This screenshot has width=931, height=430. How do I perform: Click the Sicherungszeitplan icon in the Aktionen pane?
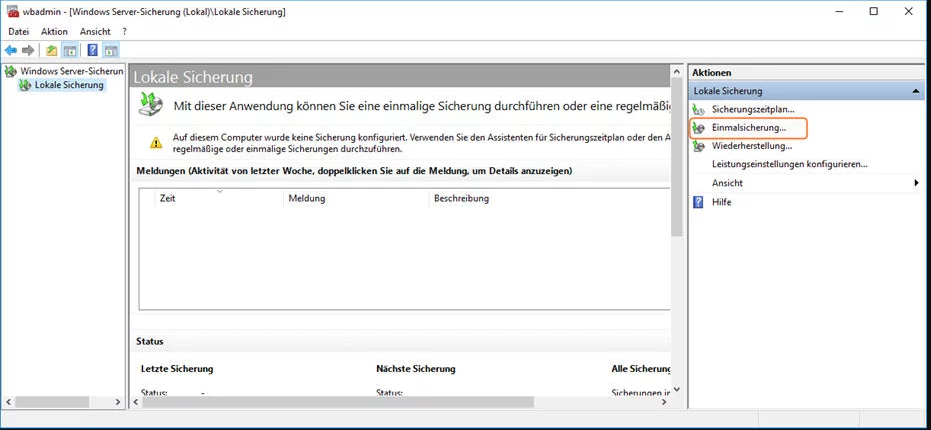pos(699,110)
